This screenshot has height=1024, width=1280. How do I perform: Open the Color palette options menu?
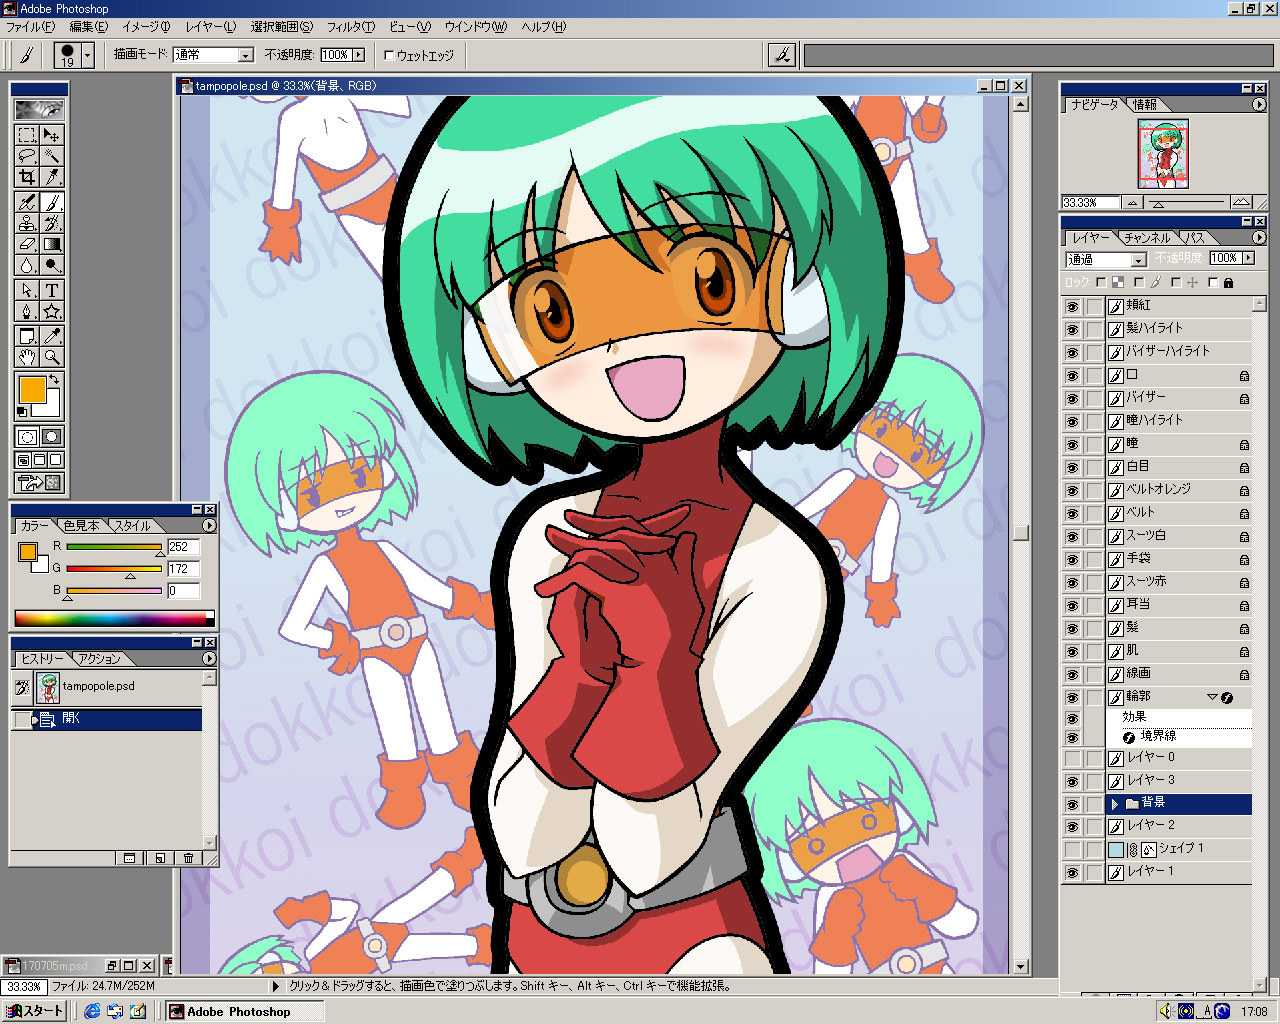209,525
